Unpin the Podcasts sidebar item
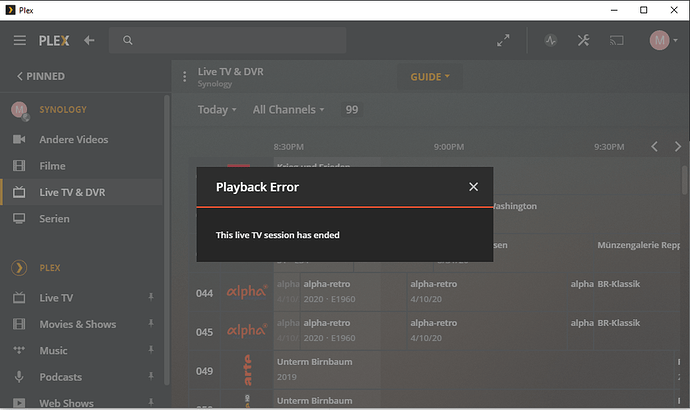This screenshot has height=410, width=690. (x=151, y=376)
